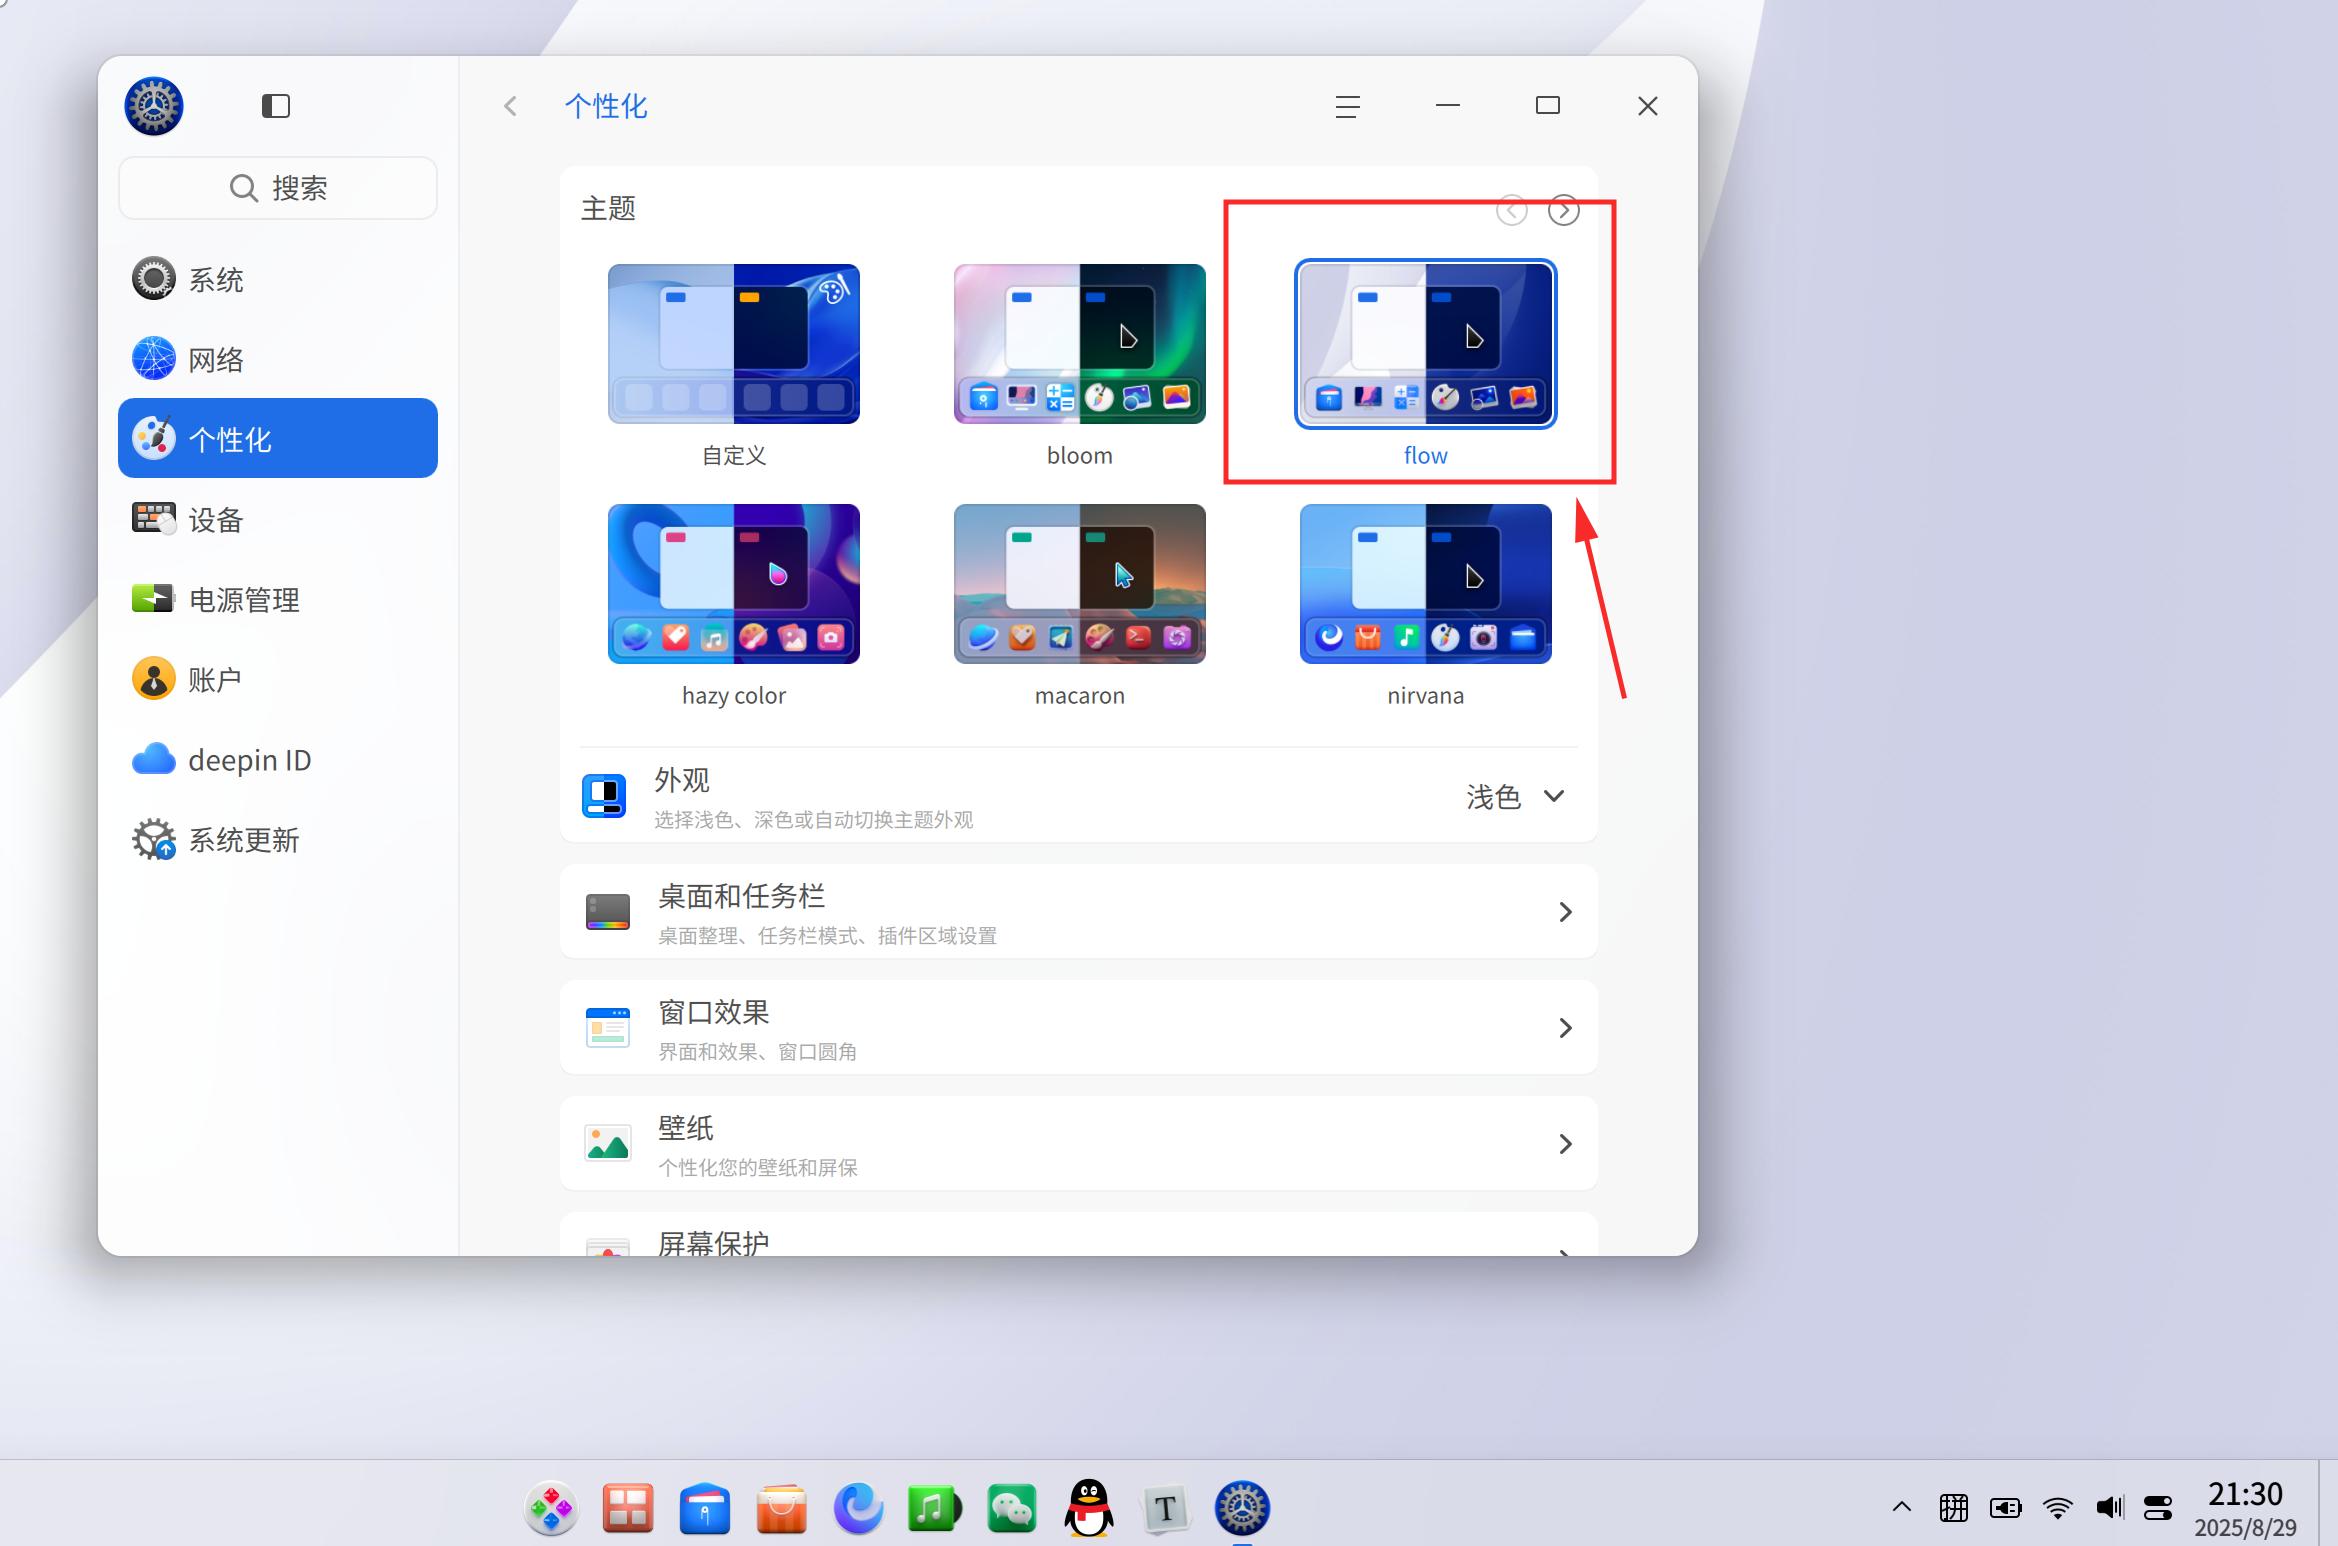Focus the 搜索 search field
This screenshot has width=2338, height=1546.
[278, 188]
